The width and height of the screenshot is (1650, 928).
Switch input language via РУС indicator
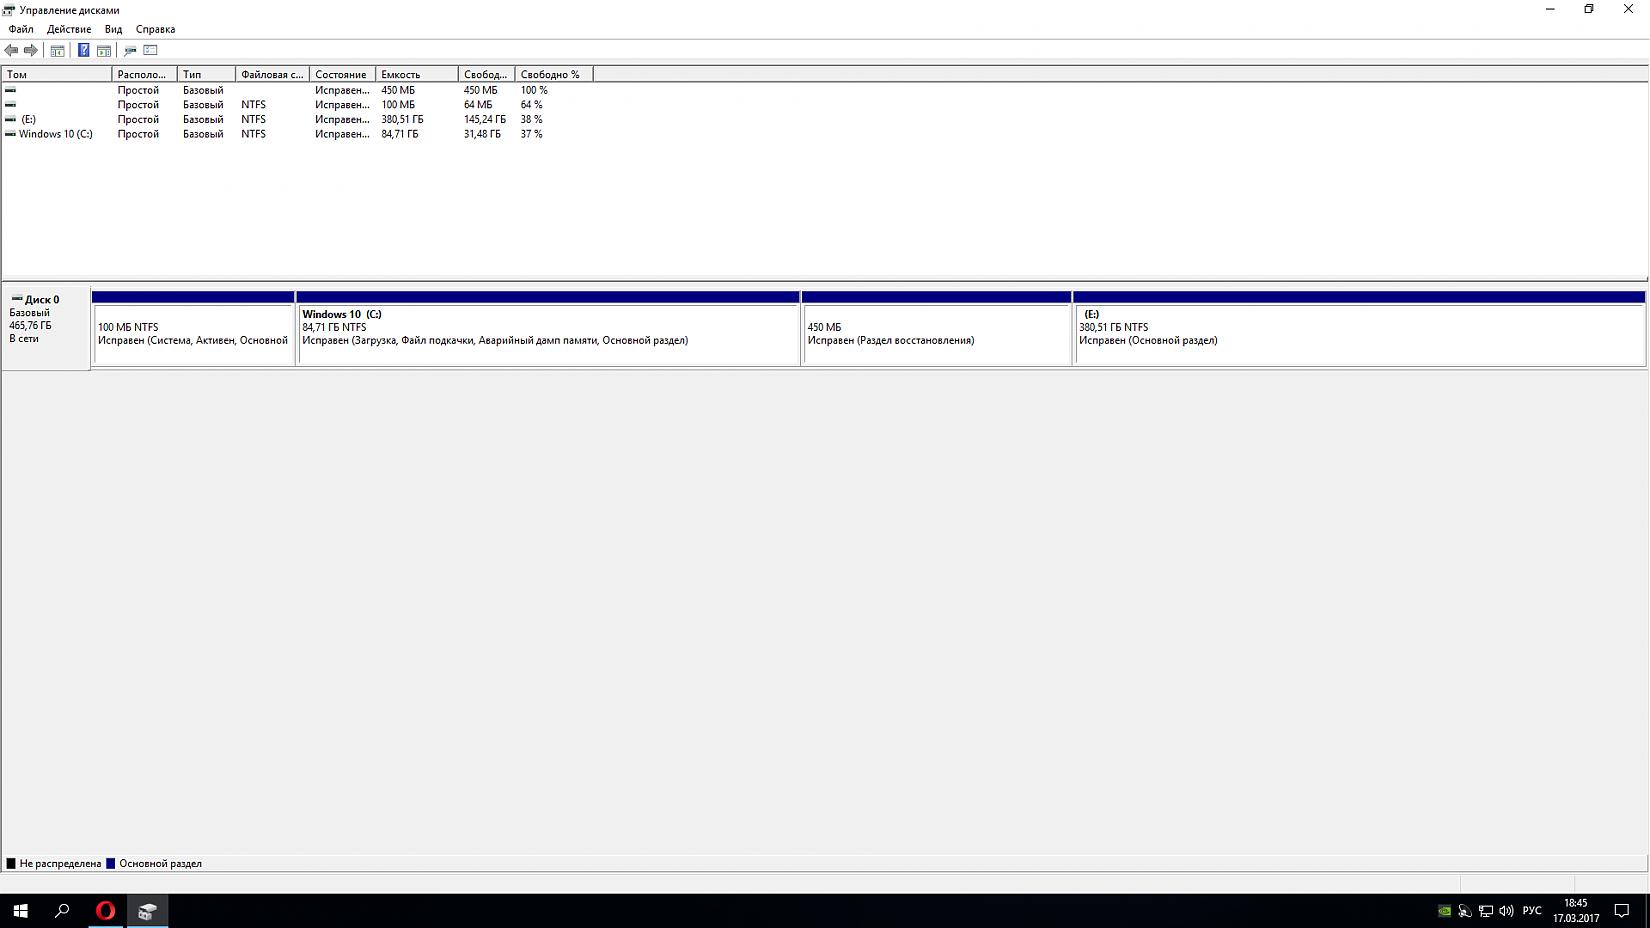click(x=1532, y=911)
